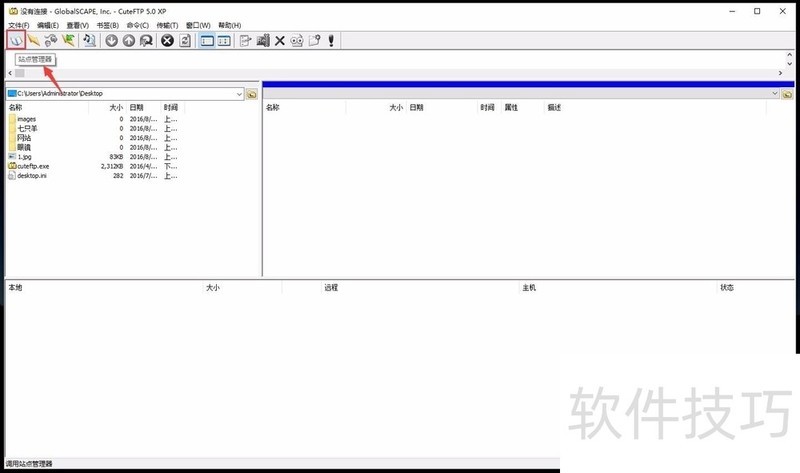The image size is (800, 473).
Task: Click the log scroll-right arrow
Action: [780, 73]
